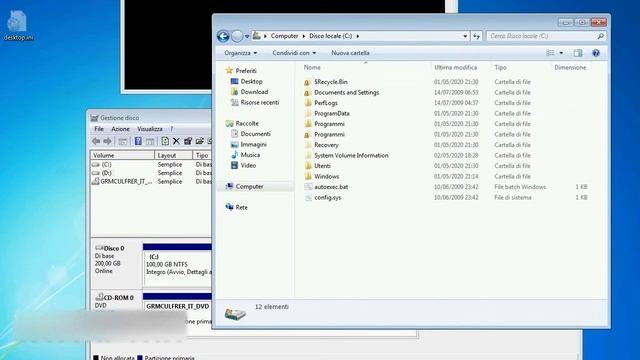640x360 pixels.
Task: Expand breadcrumb arrow after Computer
Action: [x=304, y=36]
